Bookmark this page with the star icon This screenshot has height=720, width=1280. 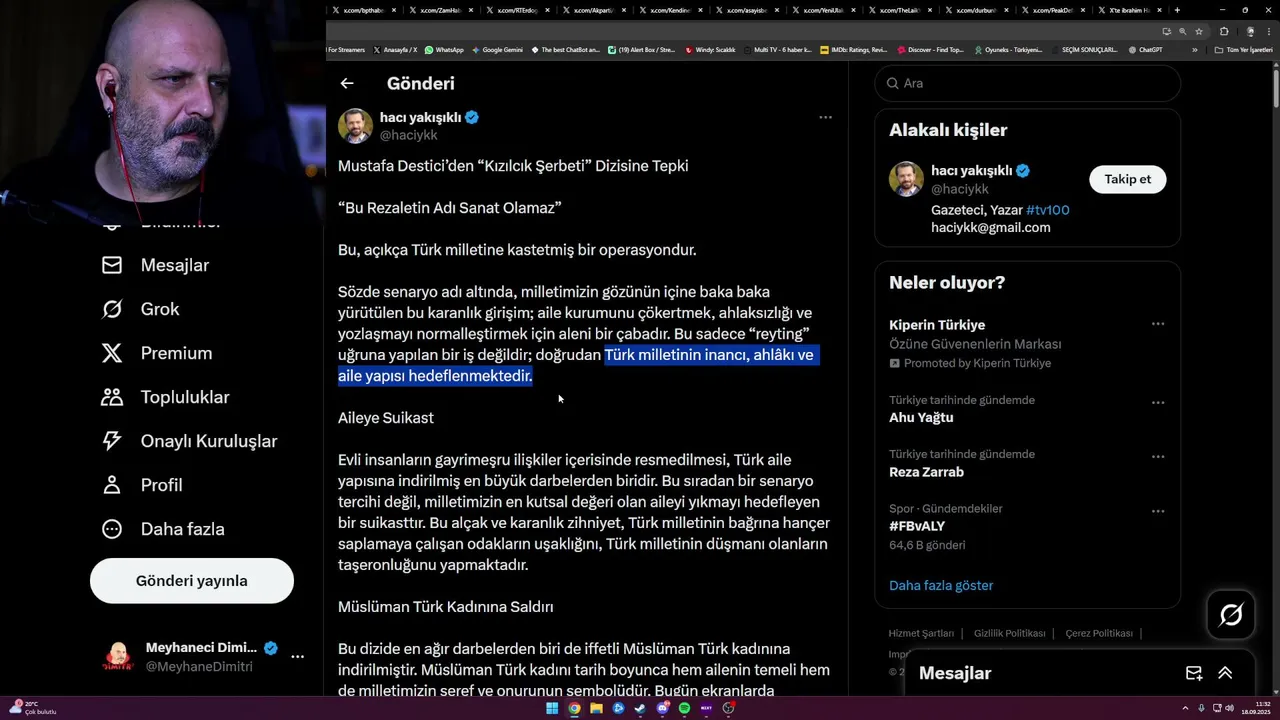(x=1199, y=31)
